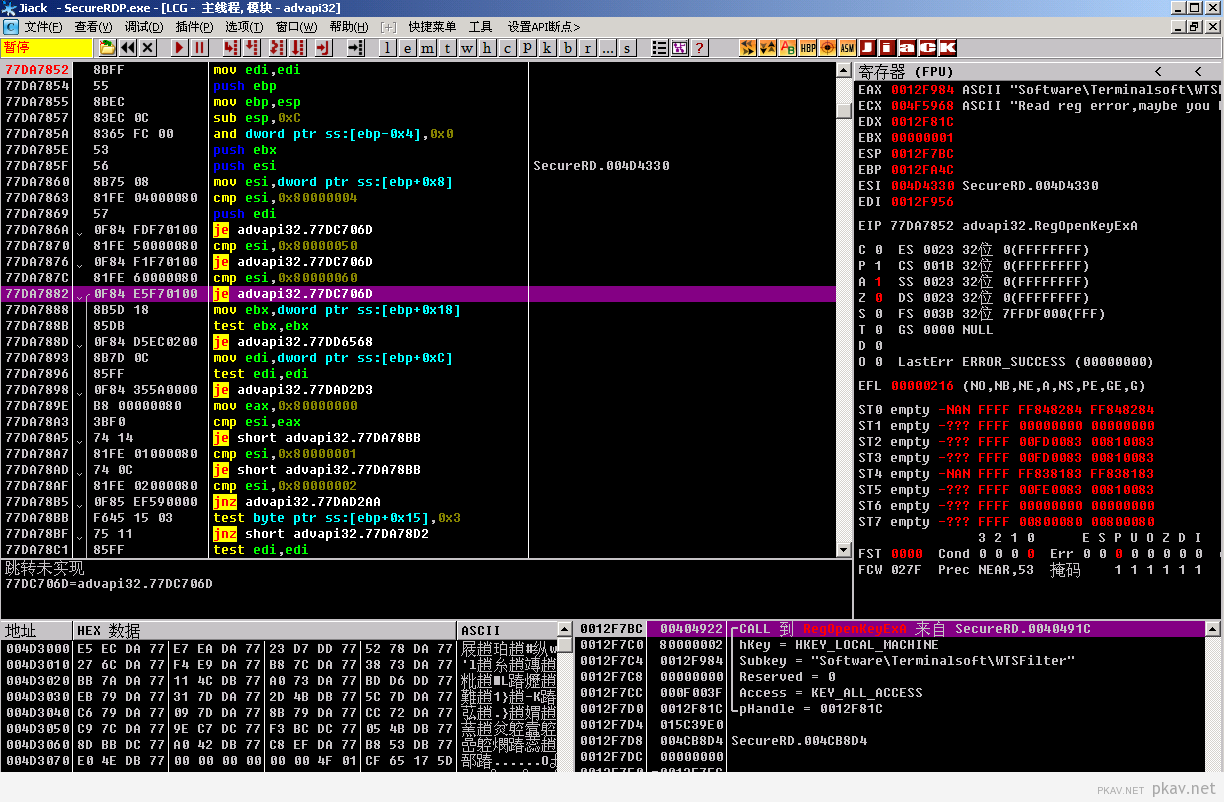
Task: Open Run trace with '...' button
Action: pos(608,48)
